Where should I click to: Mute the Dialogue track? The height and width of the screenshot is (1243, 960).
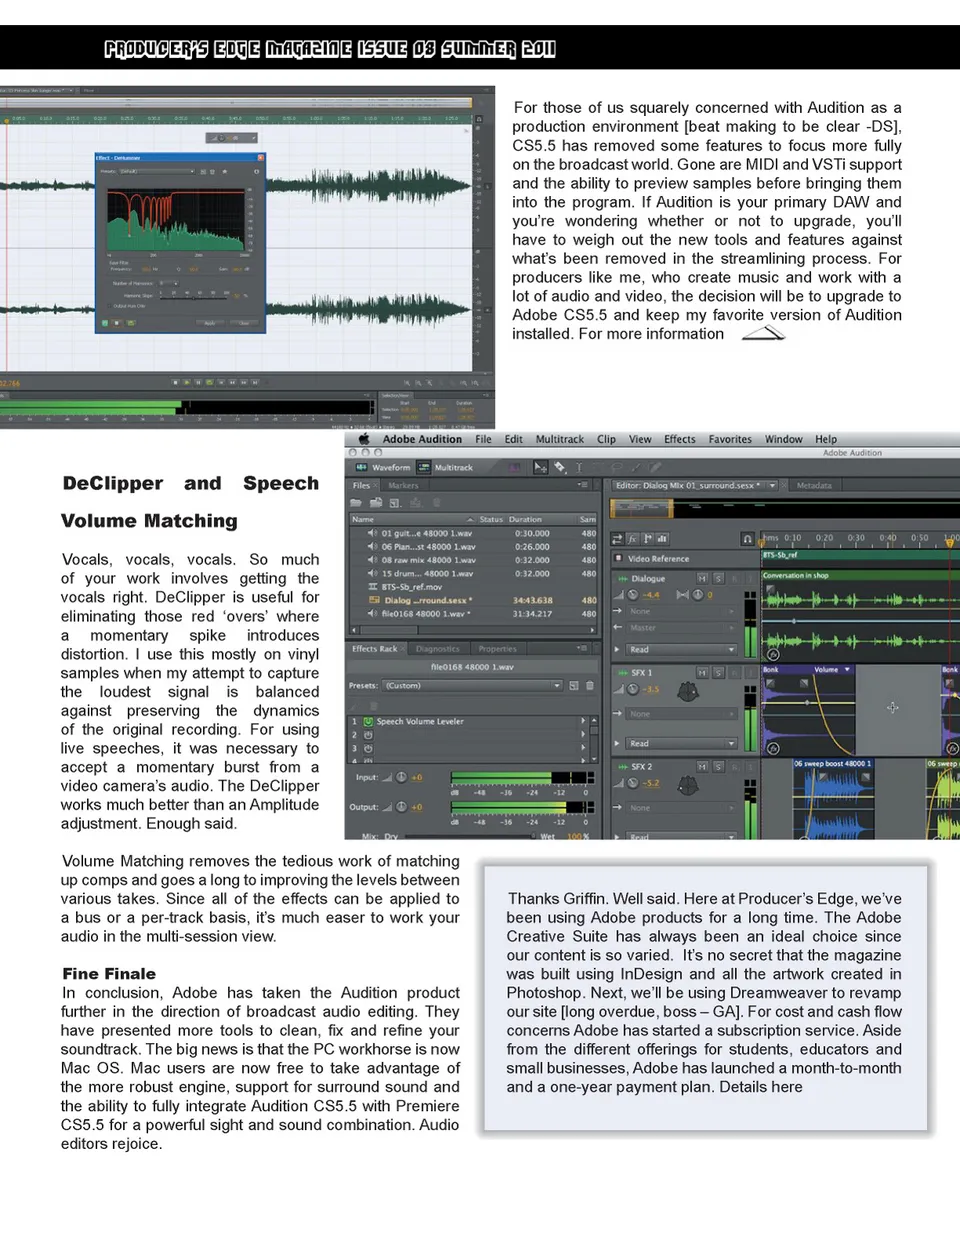[x=702, y=578]
